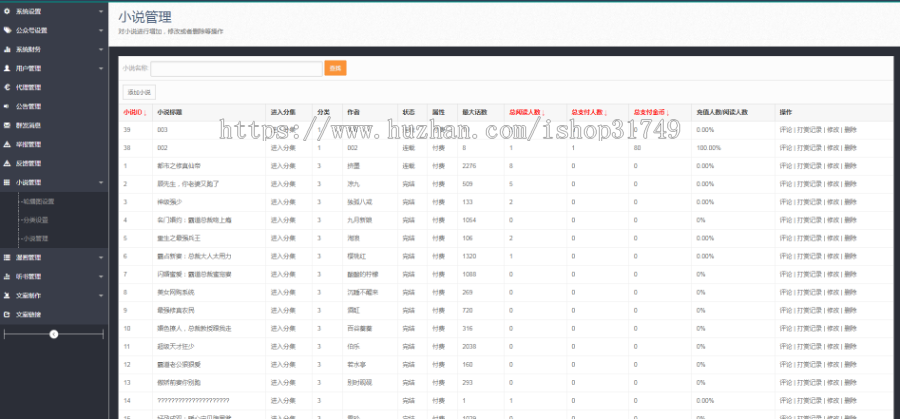Click the list icon beside 漫画管理
The height and width of the screenshot is (419, 900).
pos(7,258)
